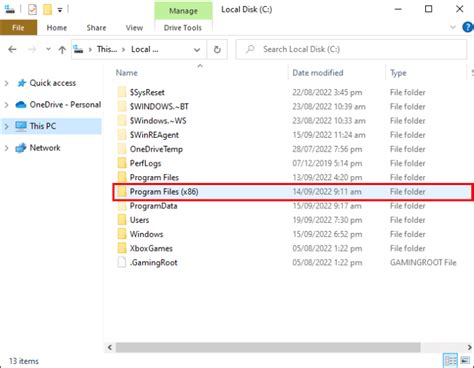Select the .GamingRoot file icon

point(122,262)
